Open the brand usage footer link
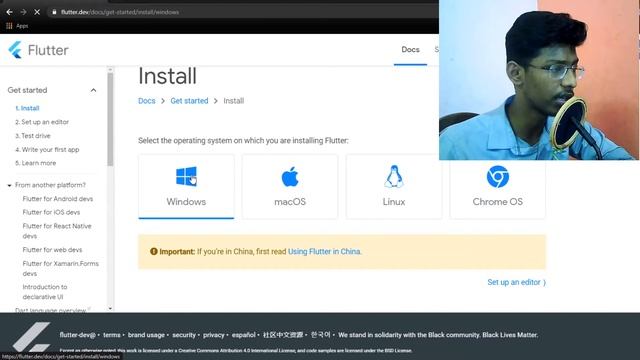 click(146, 335)
